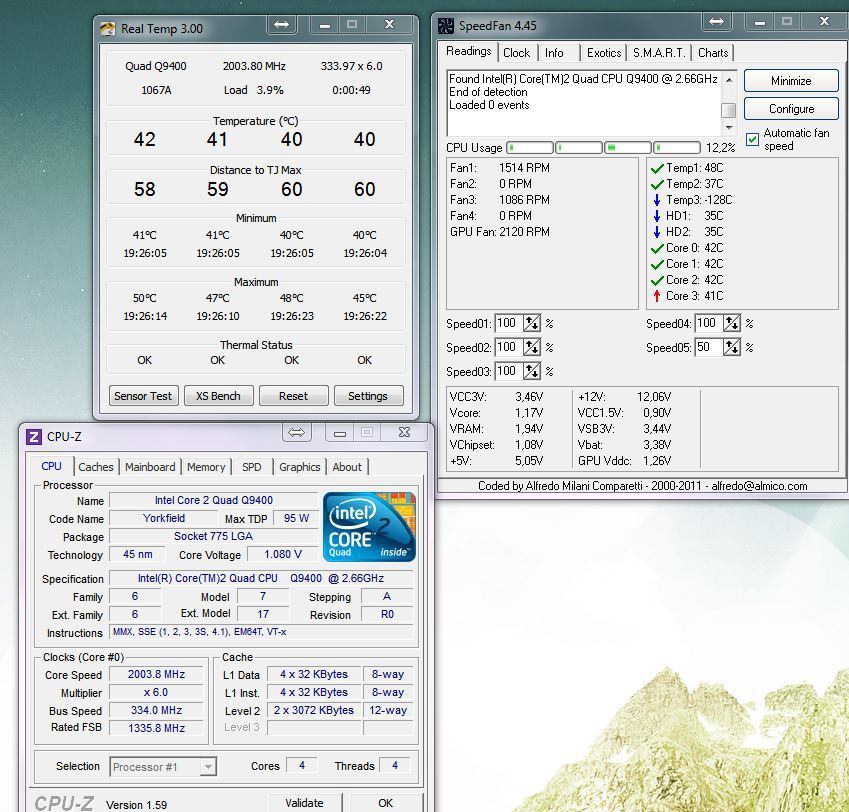849x812 pixels.
Task: Open the SpeedFan Exotics tab
Action: [x=604, y=53]
